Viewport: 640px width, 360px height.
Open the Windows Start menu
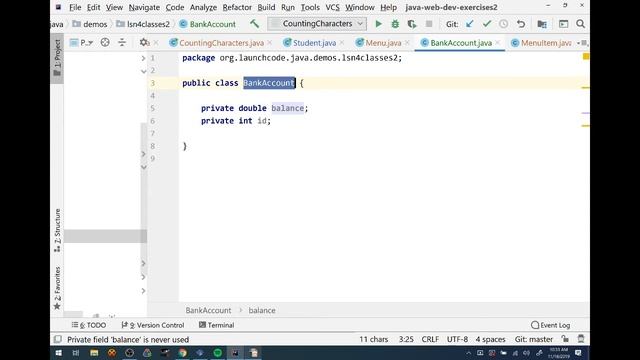(58, 353)
